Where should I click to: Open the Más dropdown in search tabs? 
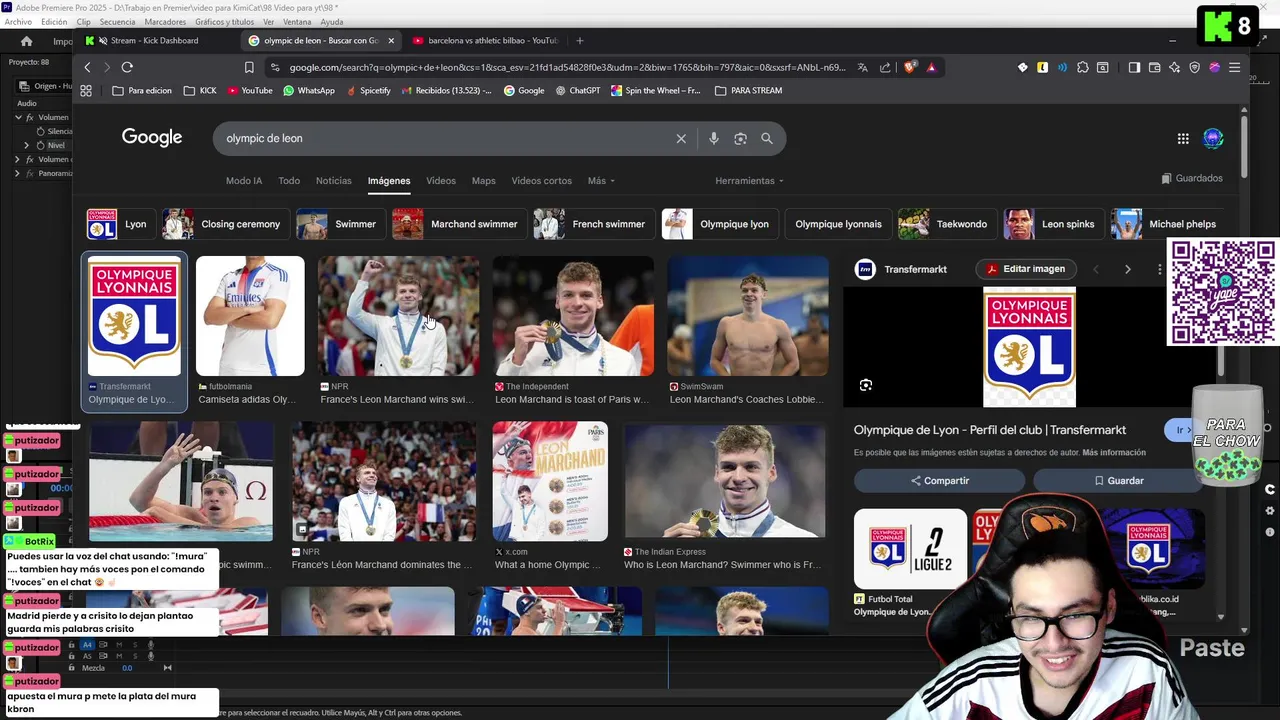point(601,181)
